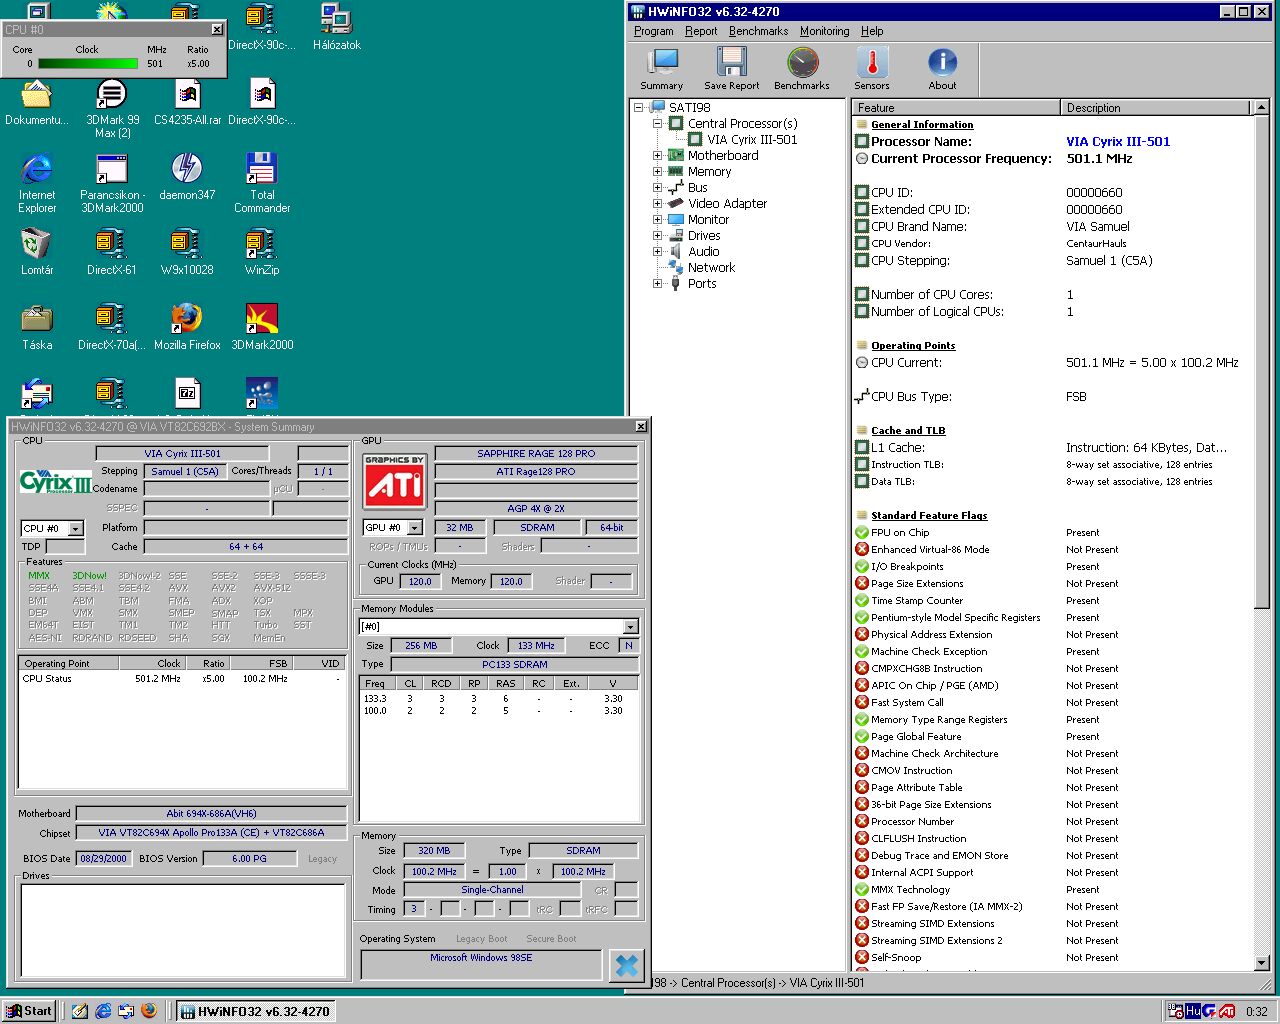Click the Start button
This screenshot has width=1280, height=1024.
tap(29, 1011)
